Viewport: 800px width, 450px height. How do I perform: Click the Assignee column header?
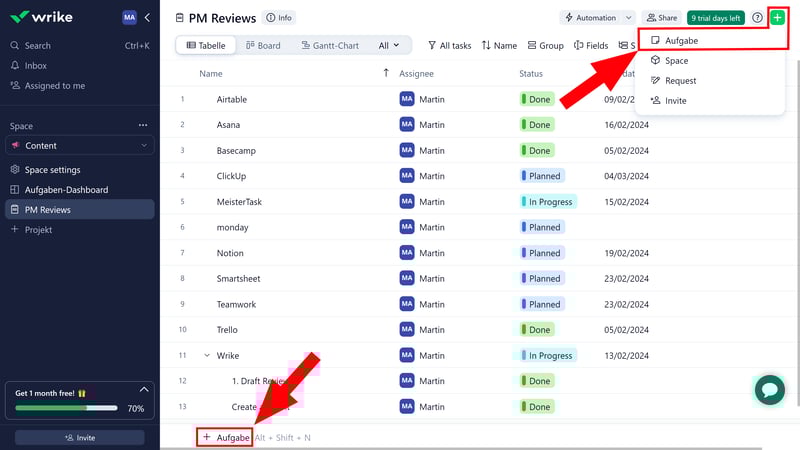point(416,73)
